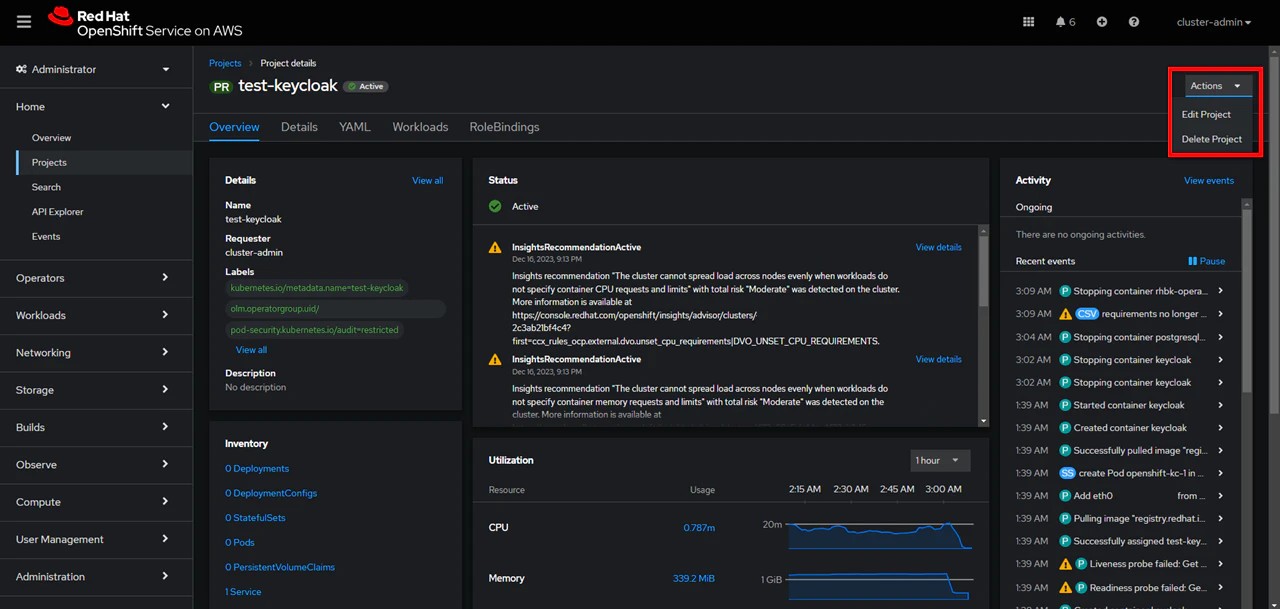
Task: Expand the Successfully pulled image event
Action: [x=1221, y=451]
